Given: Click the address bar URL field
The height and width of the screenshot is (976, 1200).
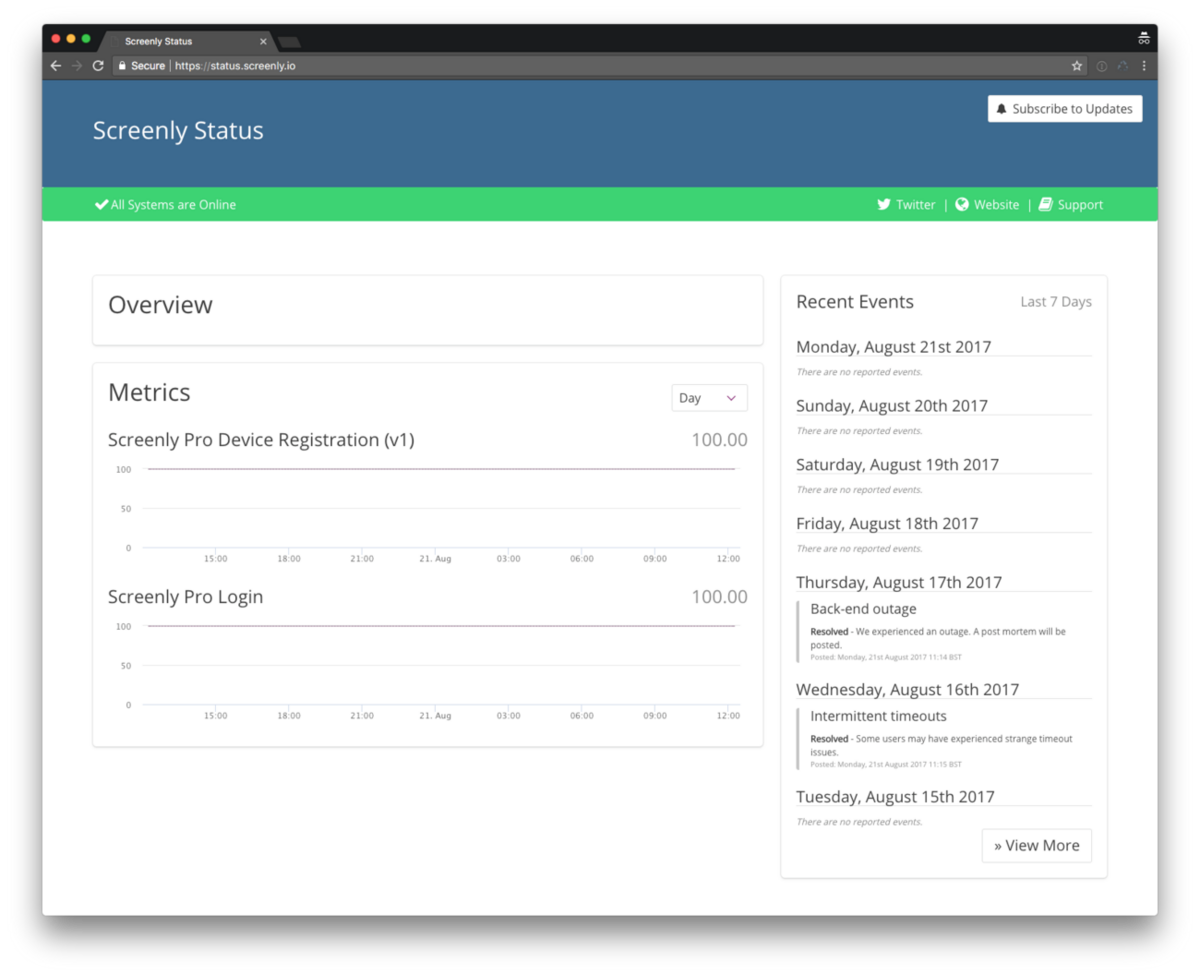Looking at the screenshot, I should click(x=600, y=66).
